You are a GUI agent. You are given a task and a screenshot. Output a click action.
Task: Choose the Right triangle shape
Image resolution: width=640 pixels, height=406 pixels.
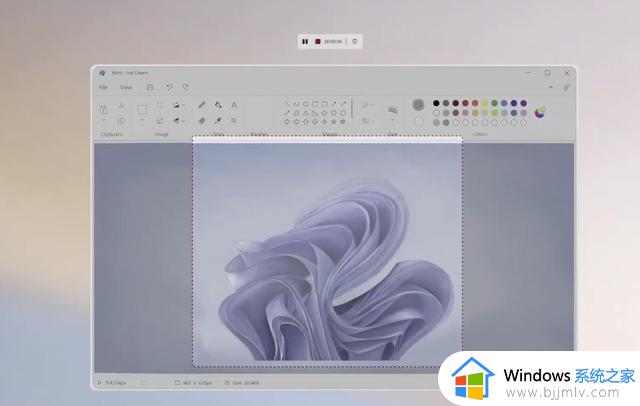click(x=315, y=113)
